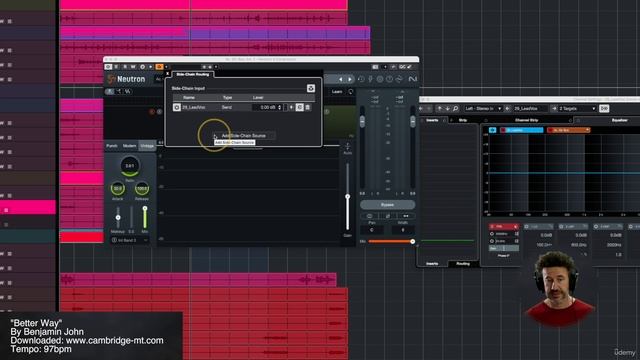Click the Width value field showing 0
Viewport: 640px width, 360px height.
coord(403,230)
